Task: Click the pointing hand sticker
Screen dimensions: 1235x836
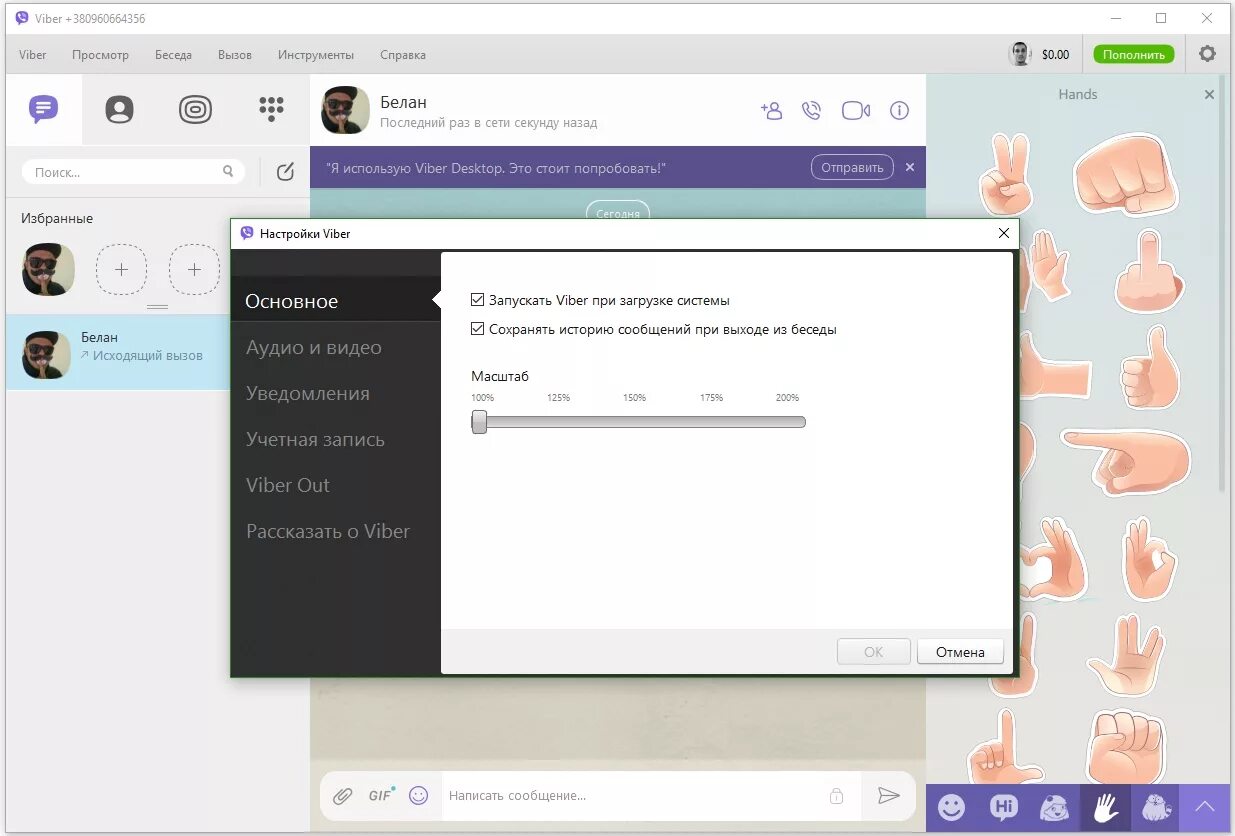Action: click(x=1127, y=461)
